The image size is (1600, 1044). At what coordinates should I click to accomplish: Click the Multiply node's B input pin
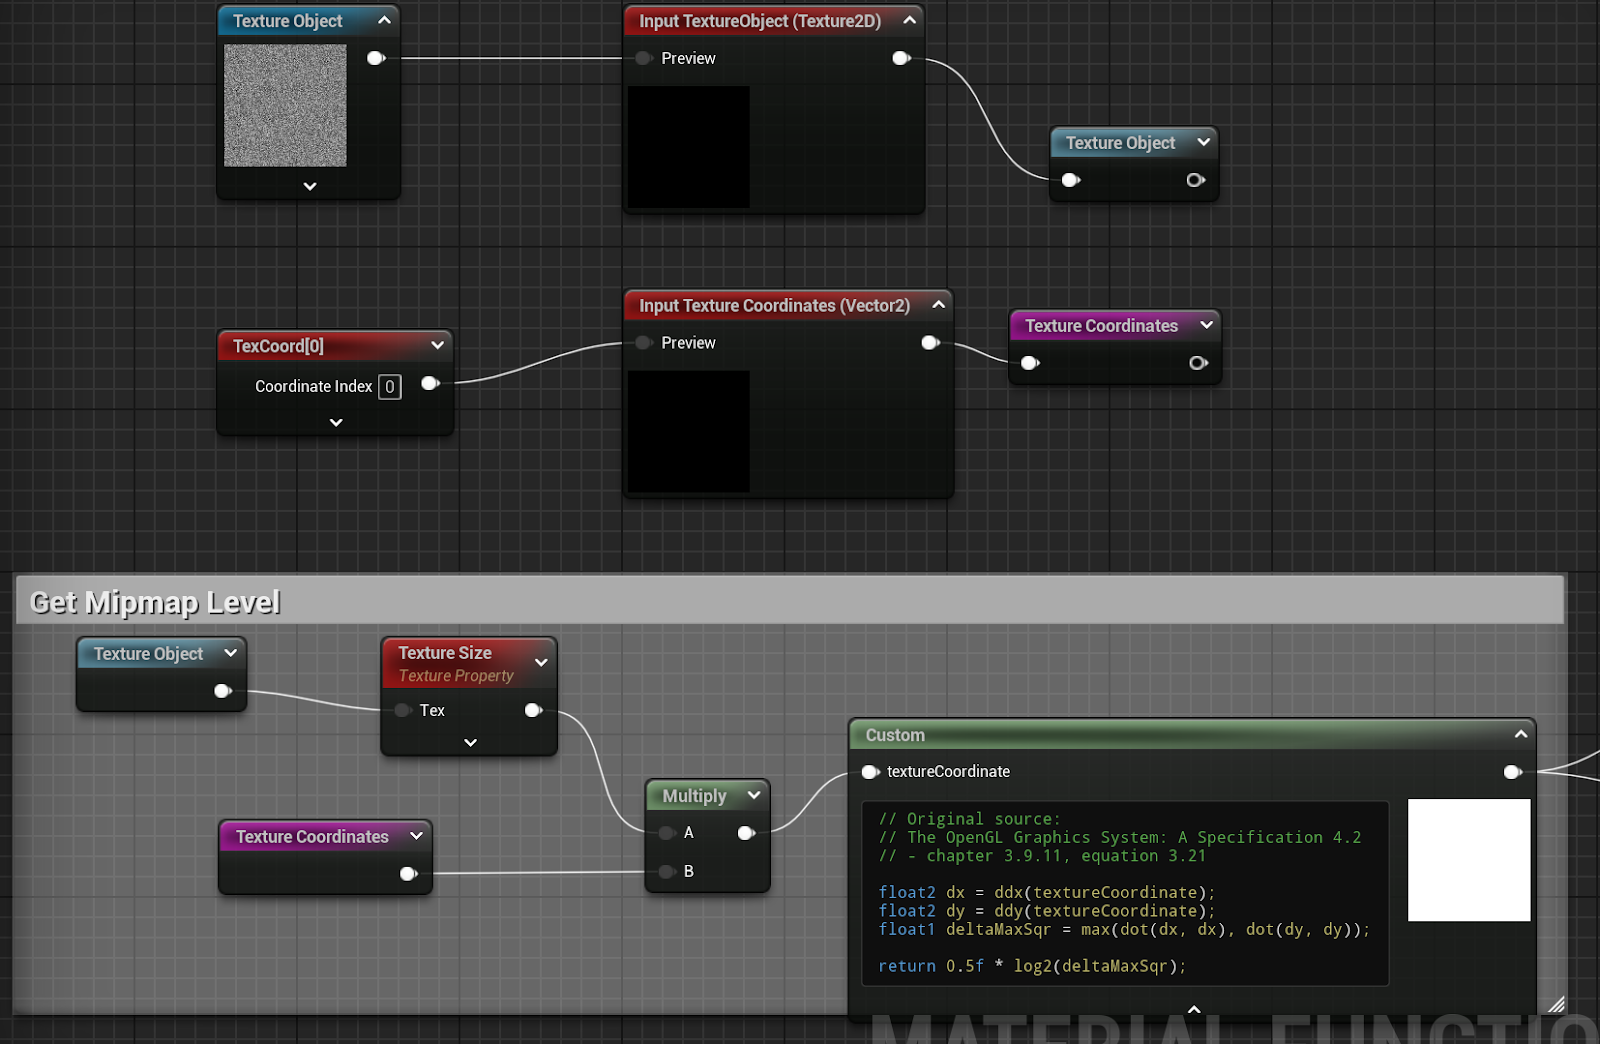(x=667, y=872)
